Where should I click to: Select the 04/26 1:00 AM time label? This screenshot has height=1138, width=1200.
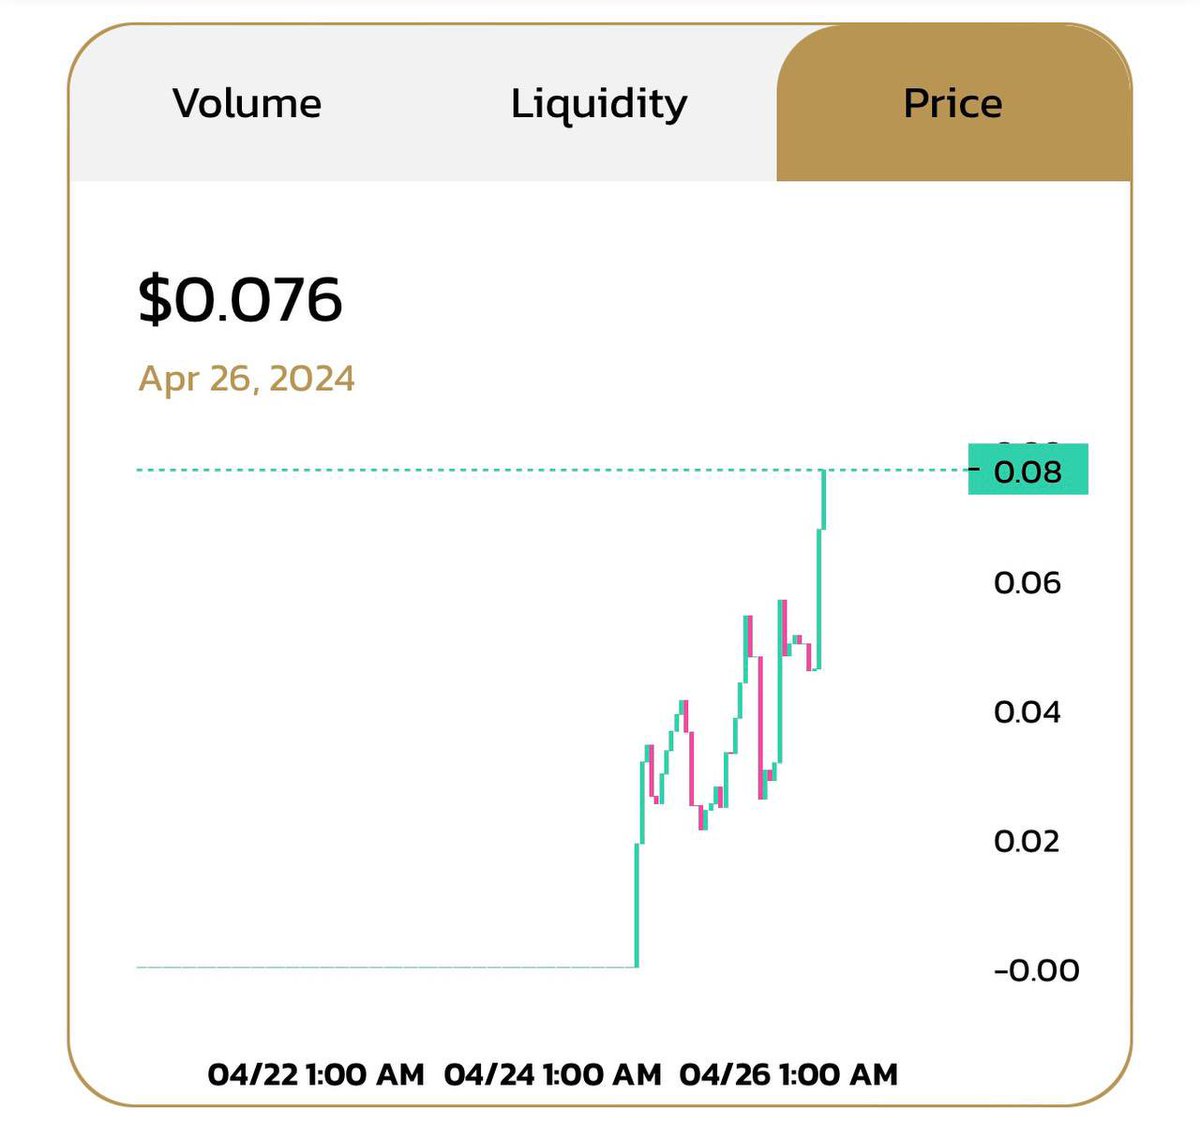point(789,1075)
